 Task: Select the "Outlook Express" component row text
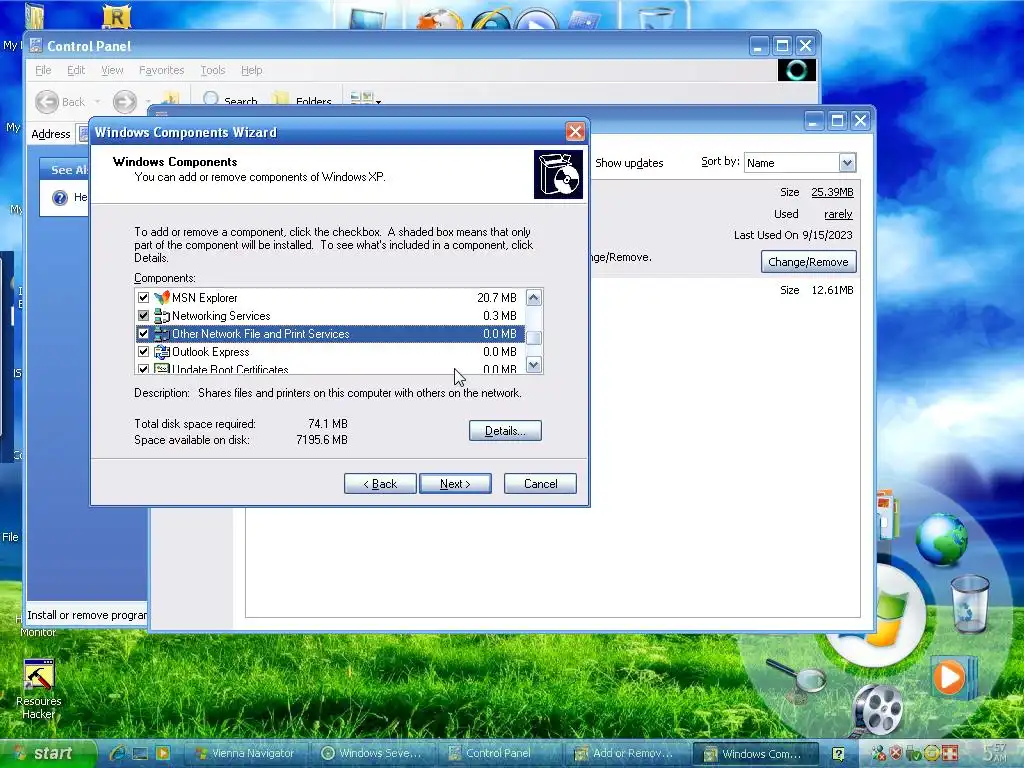pos(210,352)
